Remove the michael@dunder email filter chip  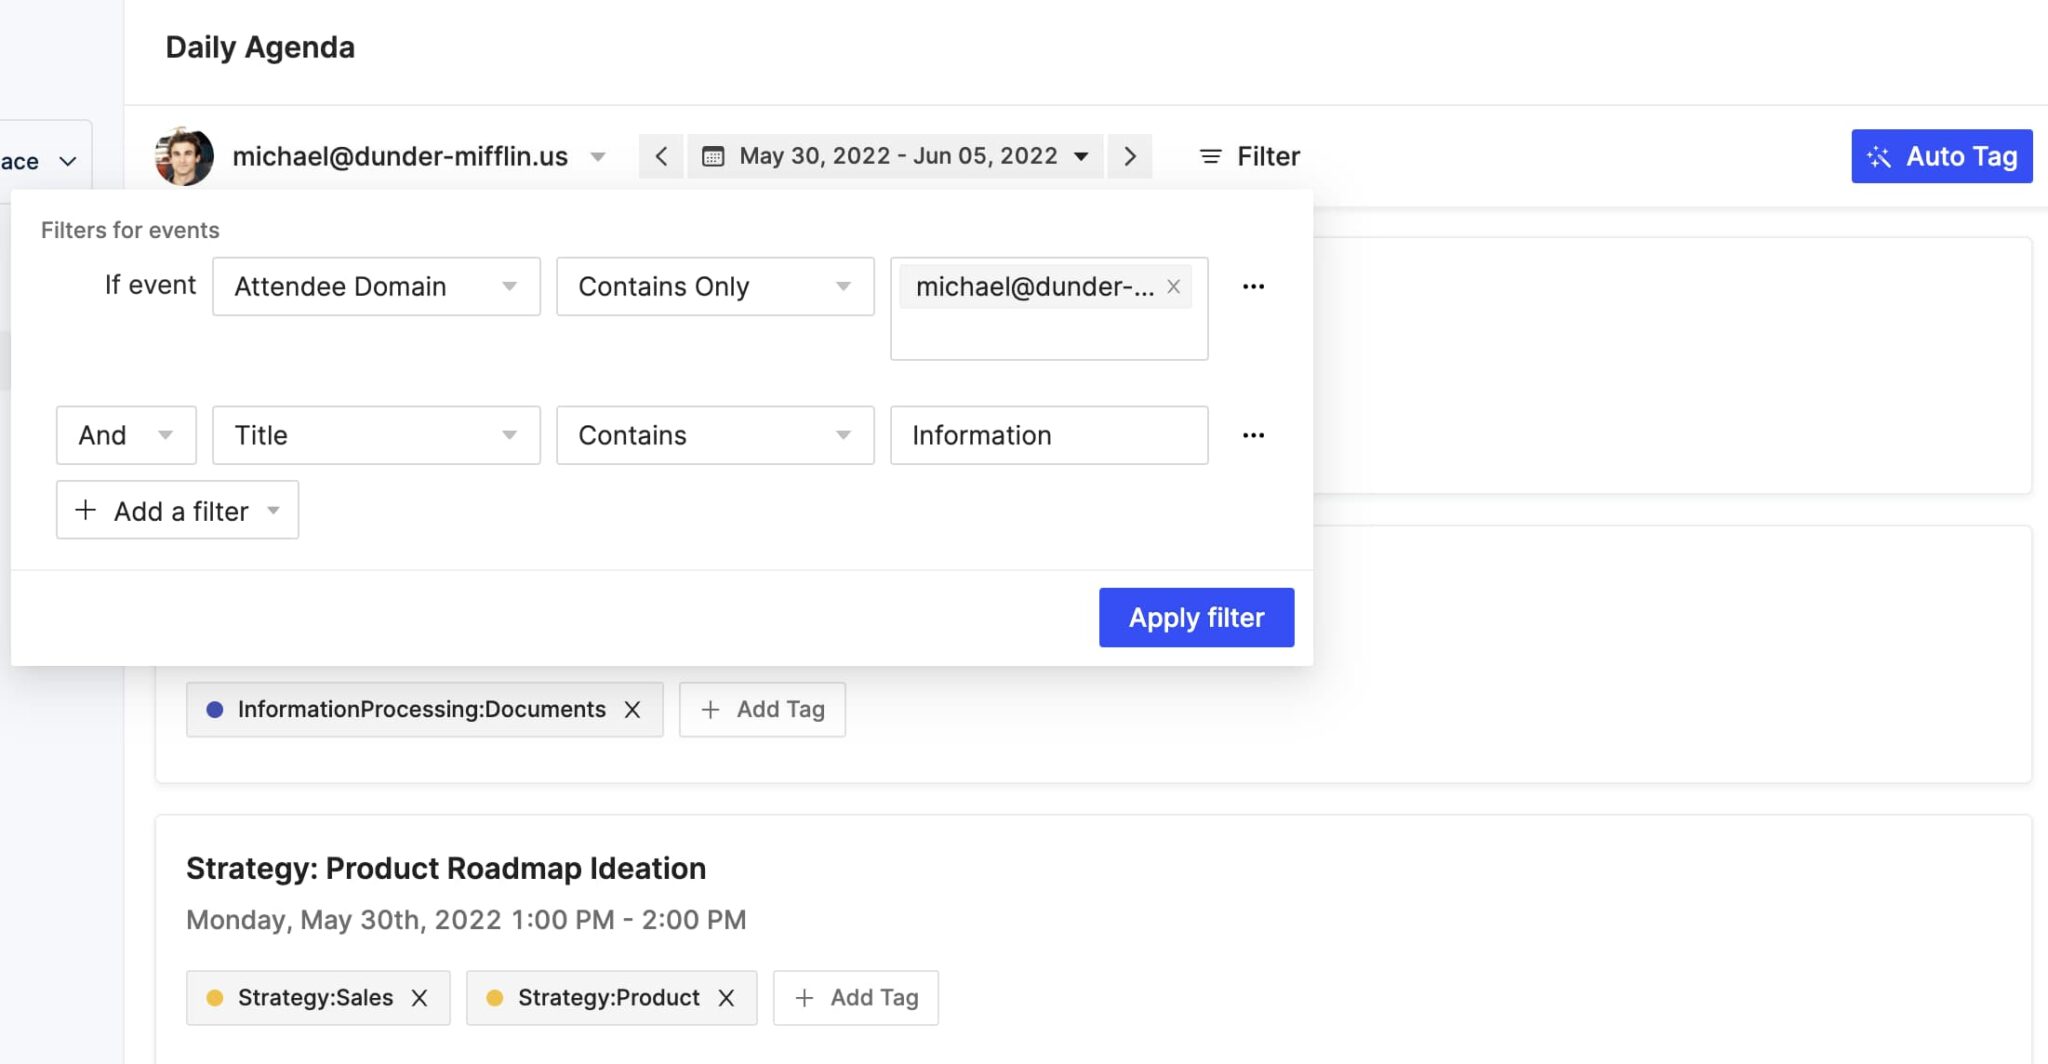click(1172, 286)
